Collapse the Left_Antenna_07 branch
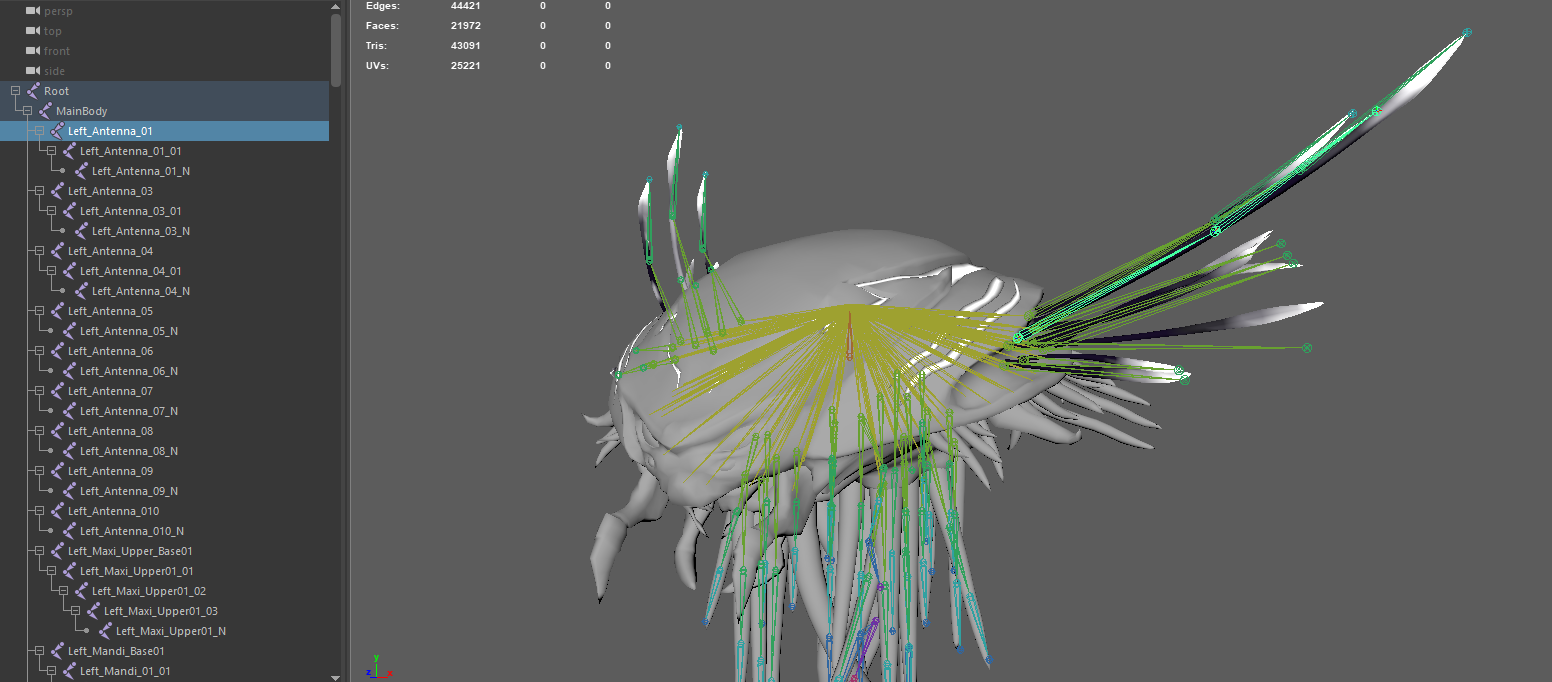Image resolution: width=1552 pixels, height=682 pixels. click(x=39, y=391)
